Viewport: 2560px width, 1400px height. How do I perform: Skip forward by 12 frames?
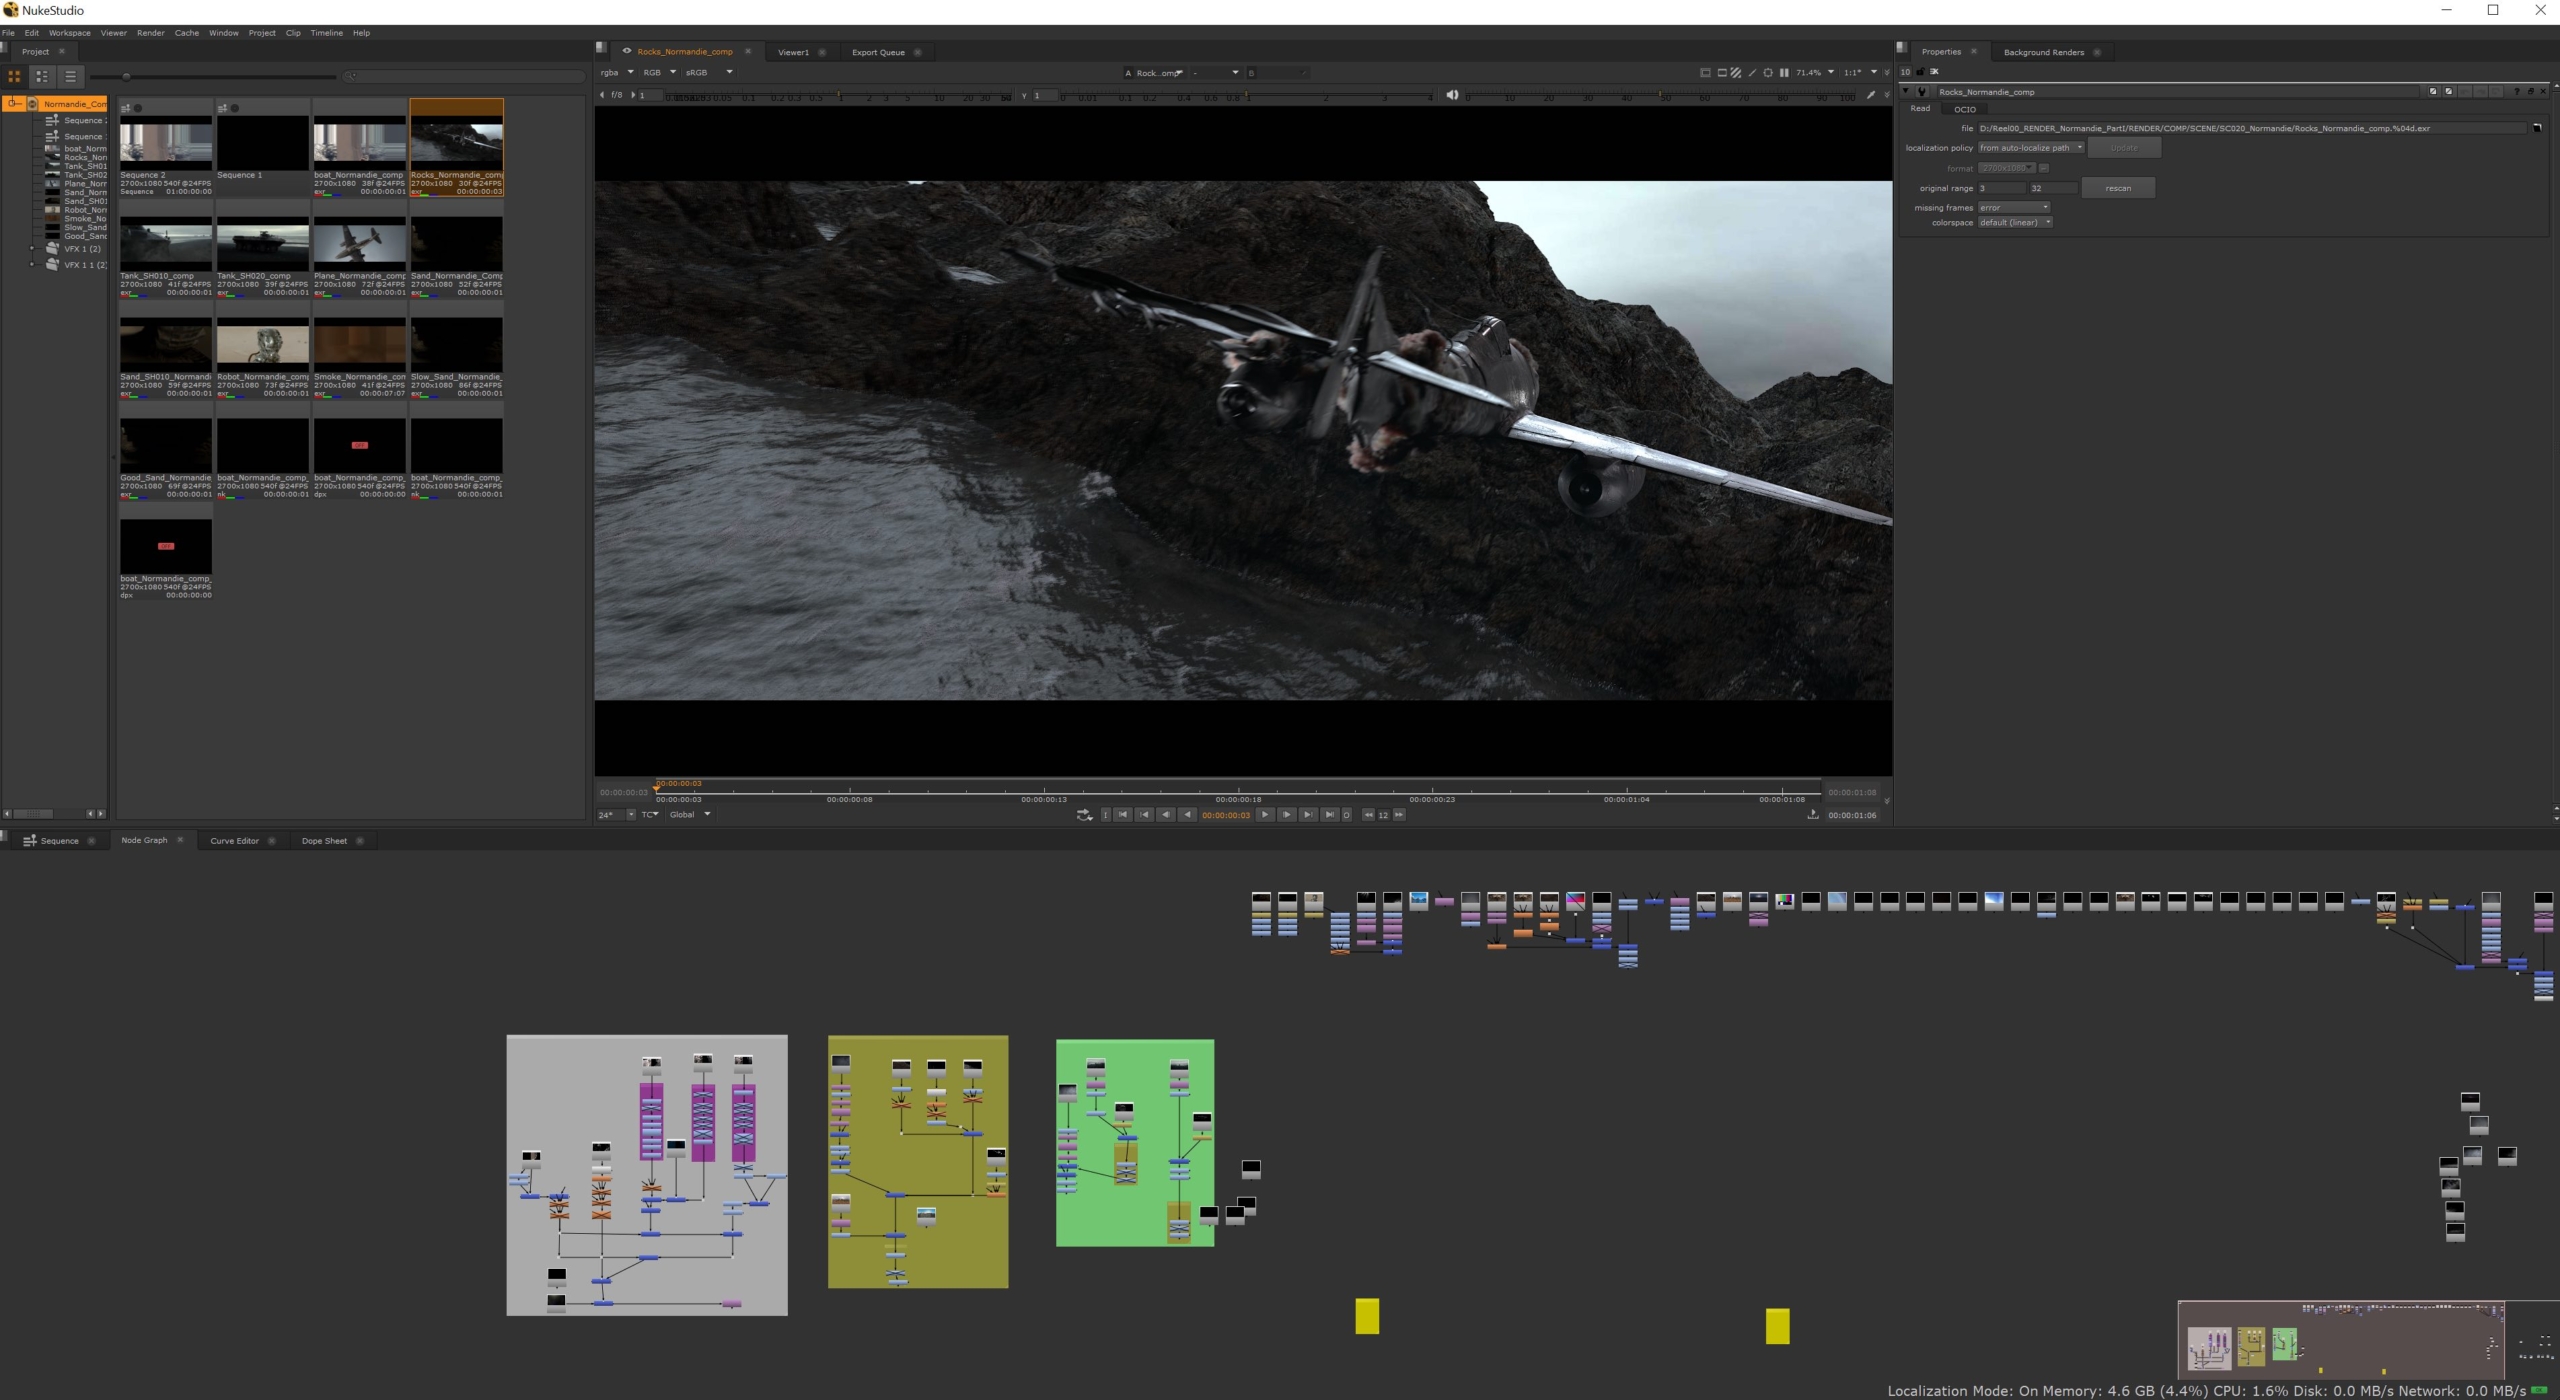coord(1399,815)
